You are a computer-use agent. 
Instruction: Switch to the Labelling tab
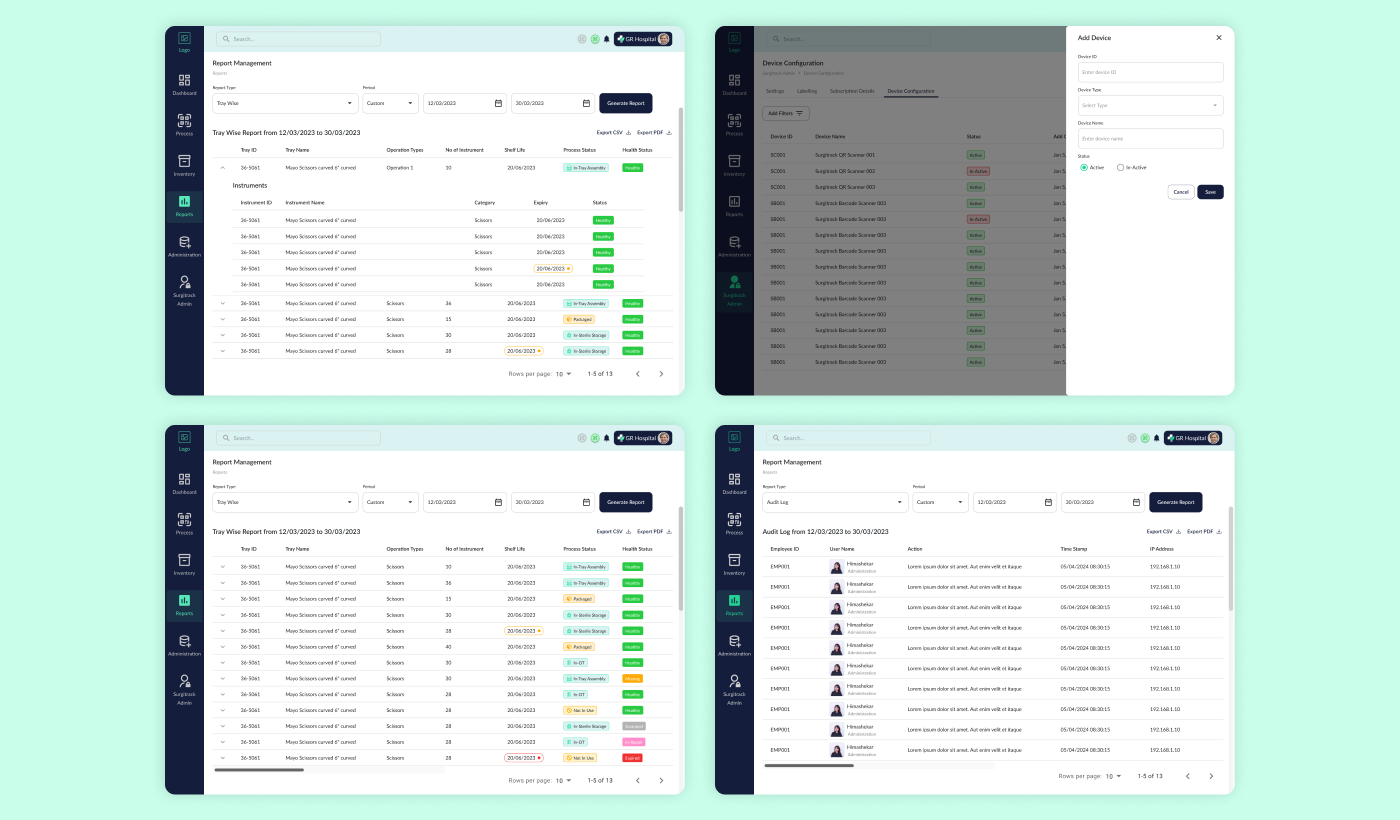tap(807, 90)
